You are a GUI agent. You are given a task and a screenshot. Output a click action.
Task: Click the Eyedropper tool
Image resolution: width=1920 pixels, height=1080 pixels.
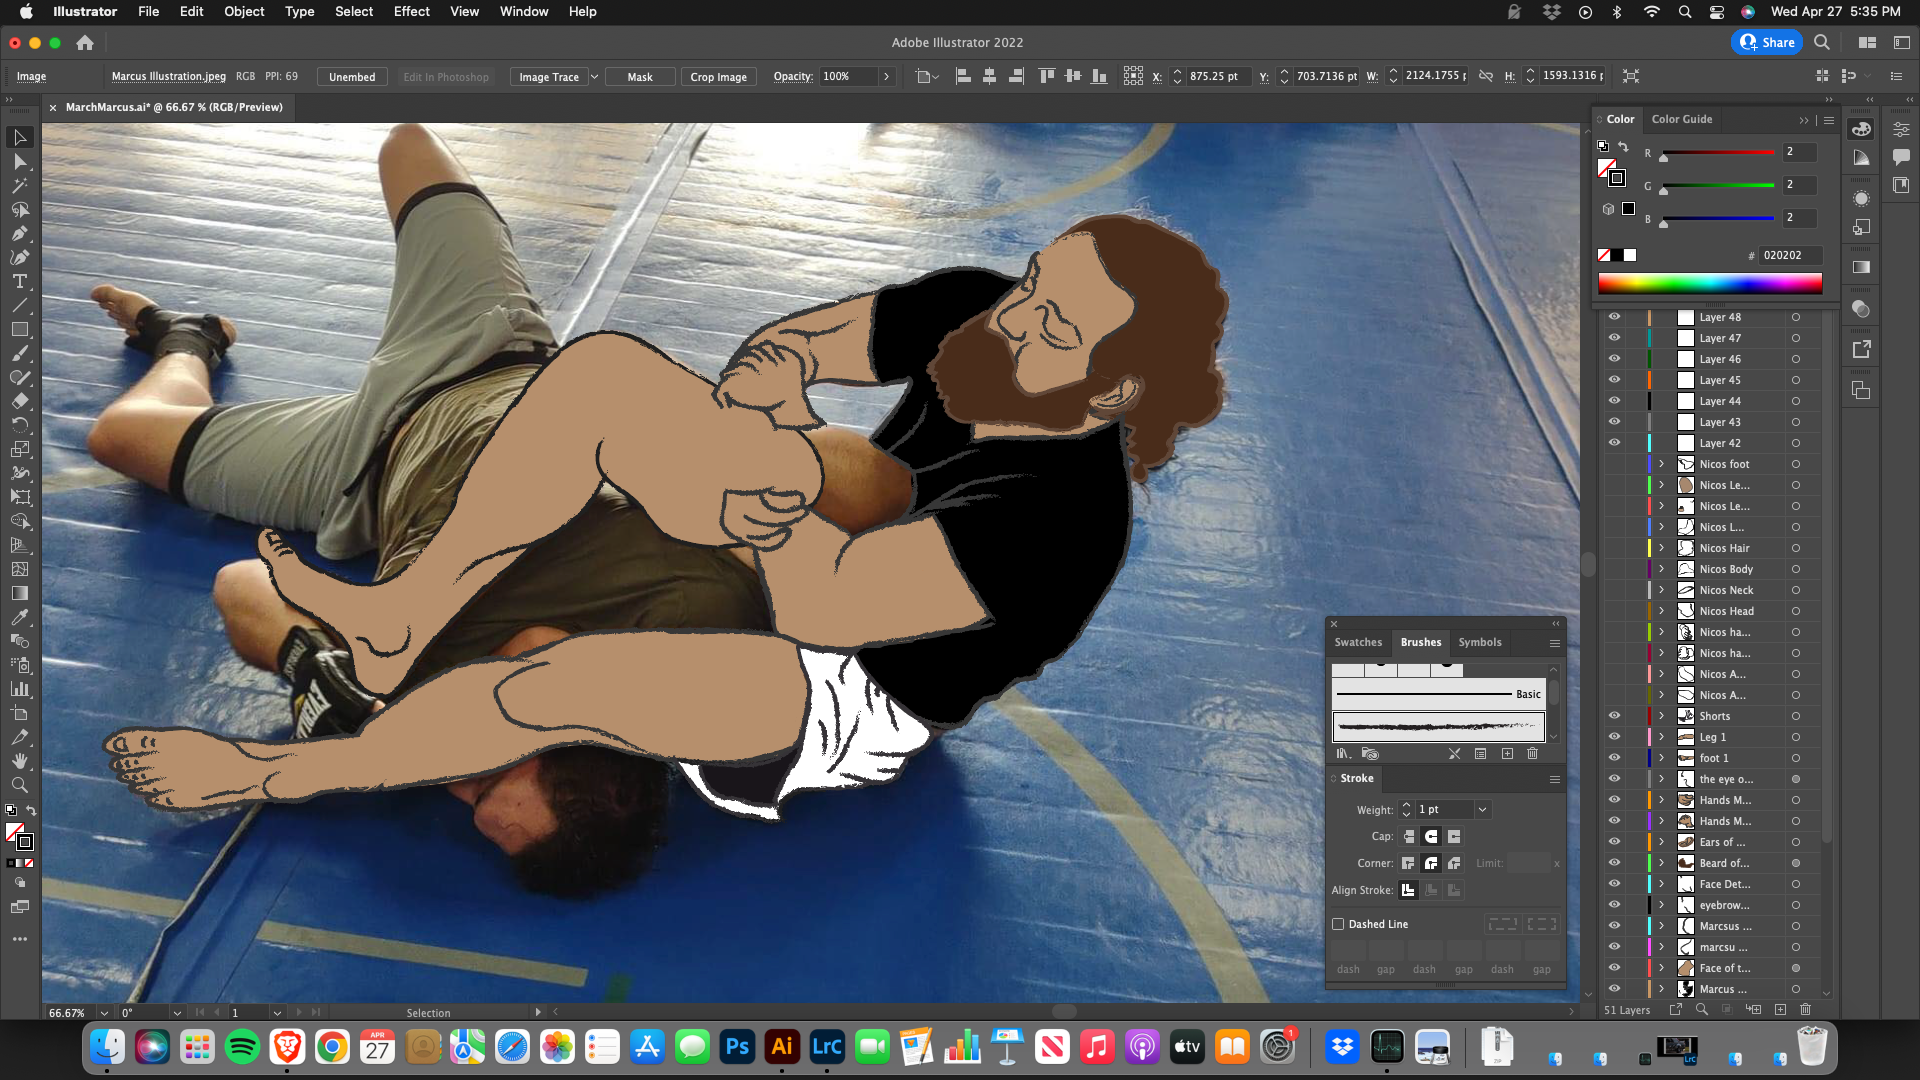point(19,617)
